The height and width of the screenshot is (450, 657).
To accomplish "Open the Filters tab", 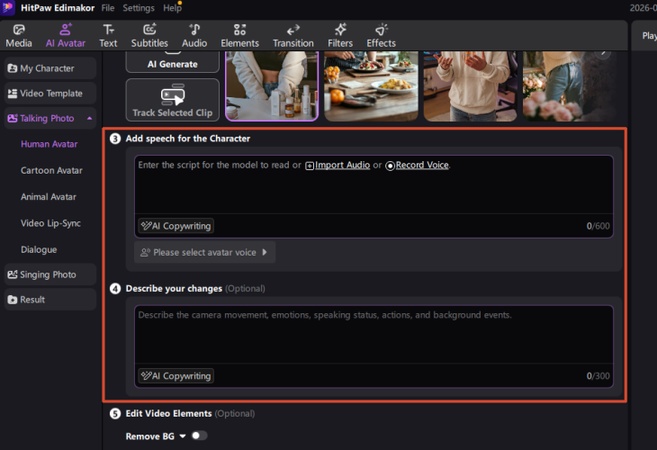I will [340, 36].
